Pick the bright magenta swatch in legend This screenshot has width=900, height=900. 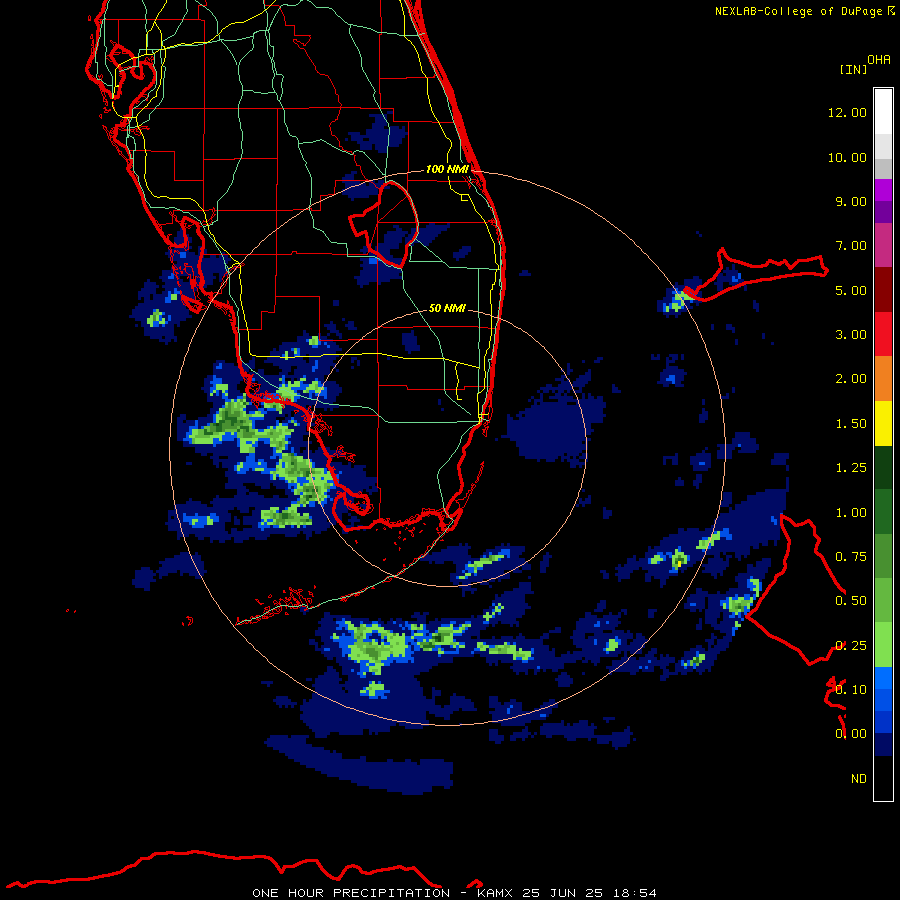(x=883, y=190)
